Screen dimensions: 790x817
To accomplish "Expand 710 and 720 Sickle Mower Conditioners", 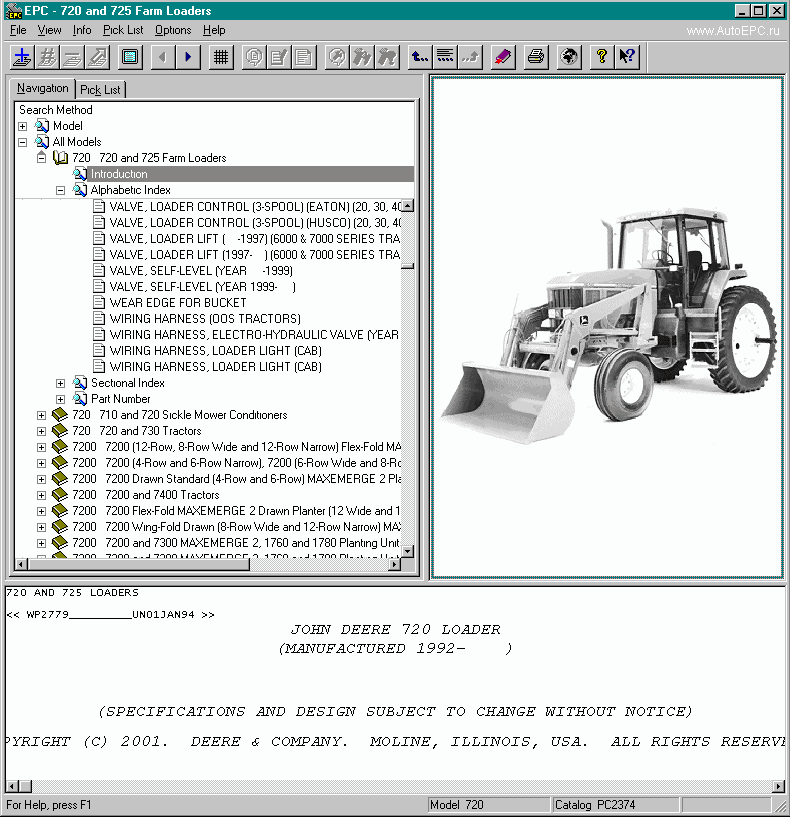I will coord(42,415).
